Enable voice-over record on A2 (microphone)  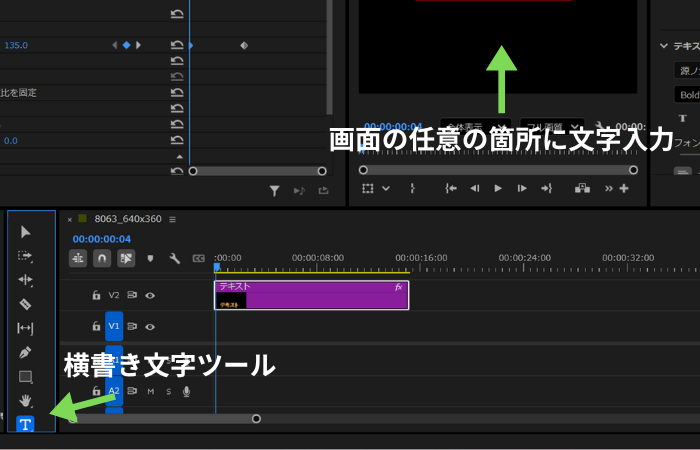187,392
